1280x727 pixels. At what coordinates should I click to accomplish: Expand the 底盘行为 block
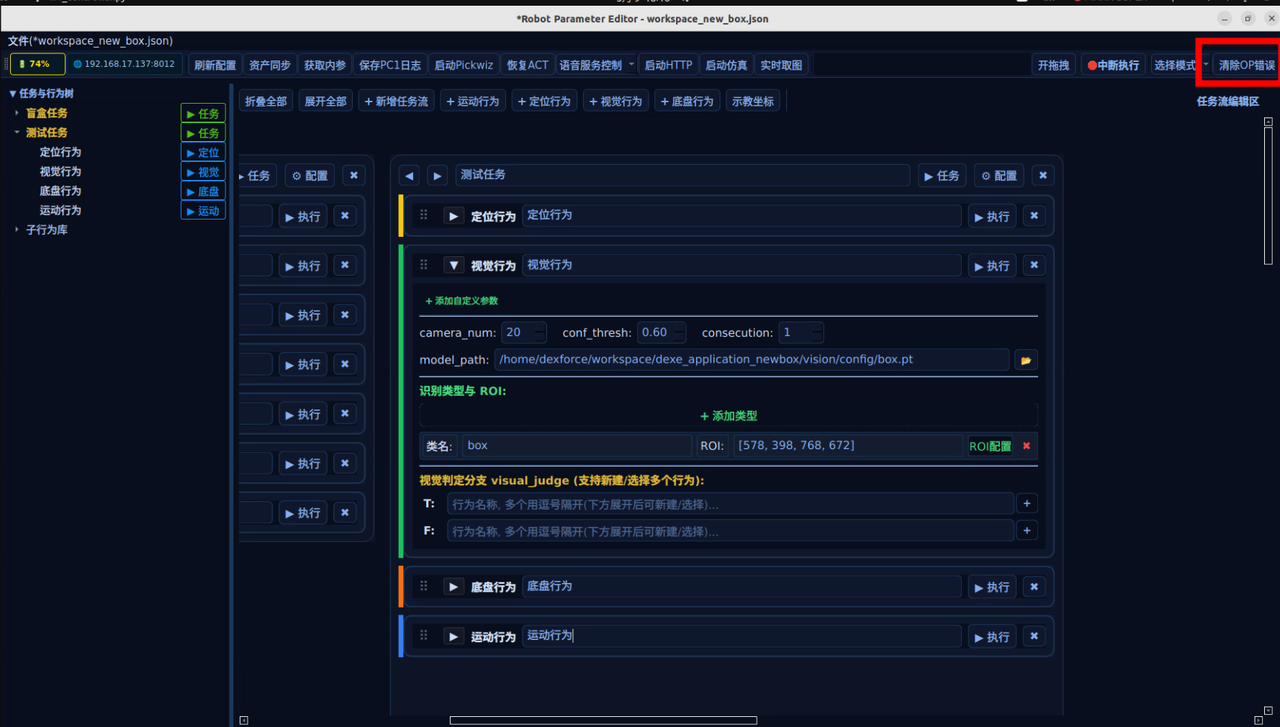coord(454,587)
